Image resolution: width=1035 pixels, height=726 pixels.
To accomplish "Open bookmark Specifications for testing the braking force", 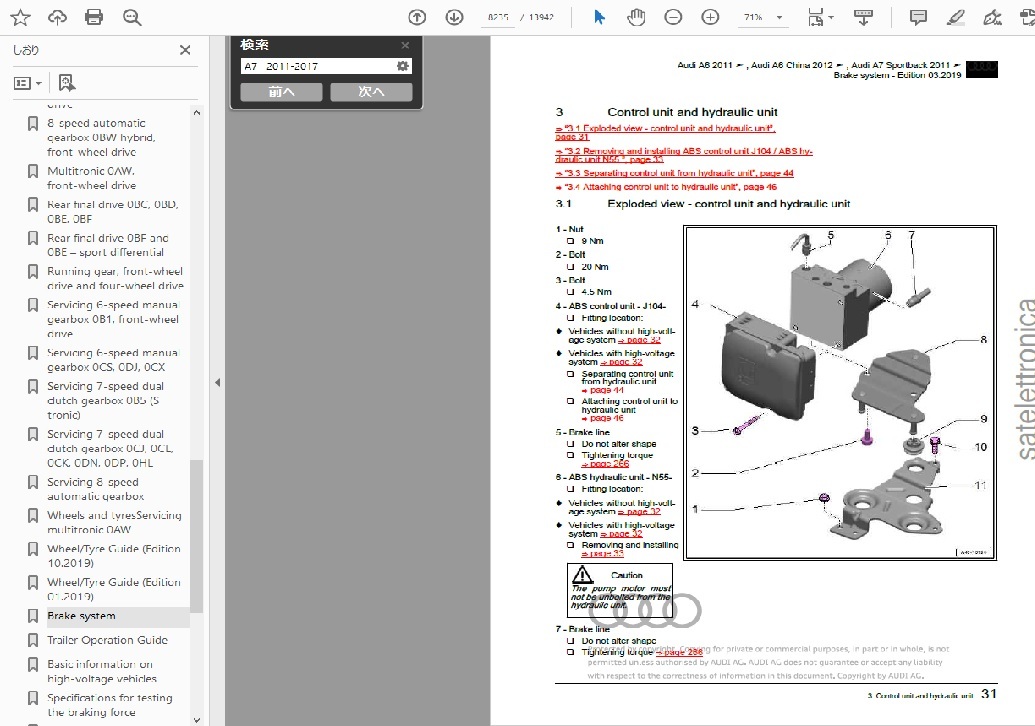I will 110,705.
